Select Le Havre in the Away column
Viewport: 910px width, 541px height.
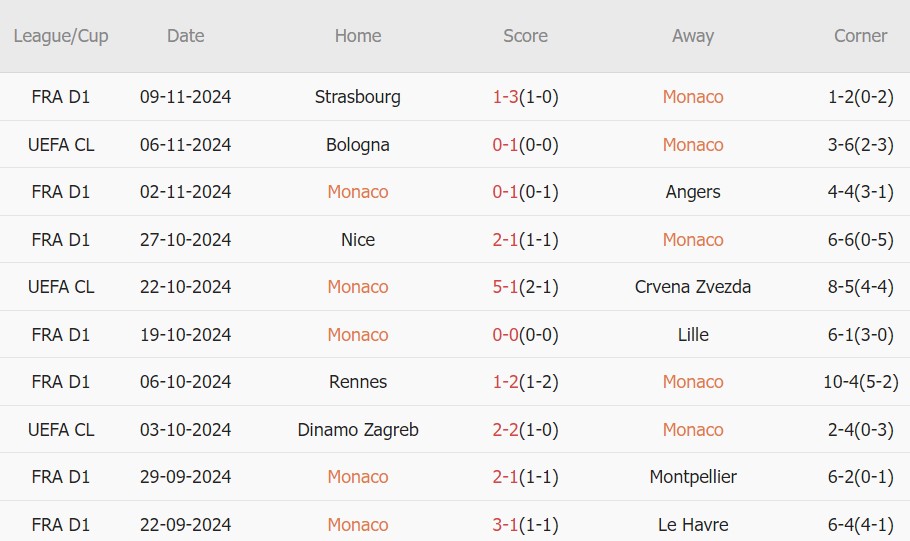pos(693,525)
